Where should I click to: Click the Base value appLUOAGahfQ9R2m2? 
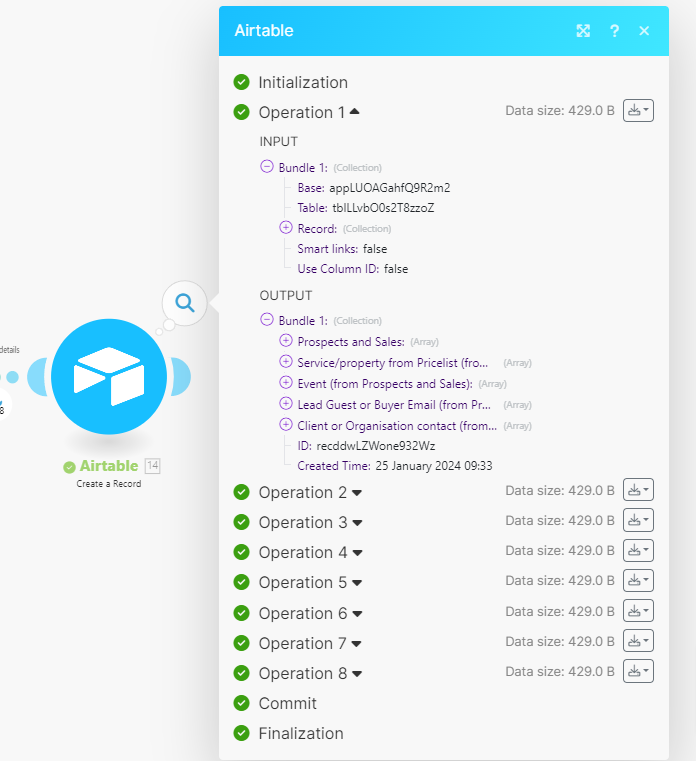click(x=390, y=188)
